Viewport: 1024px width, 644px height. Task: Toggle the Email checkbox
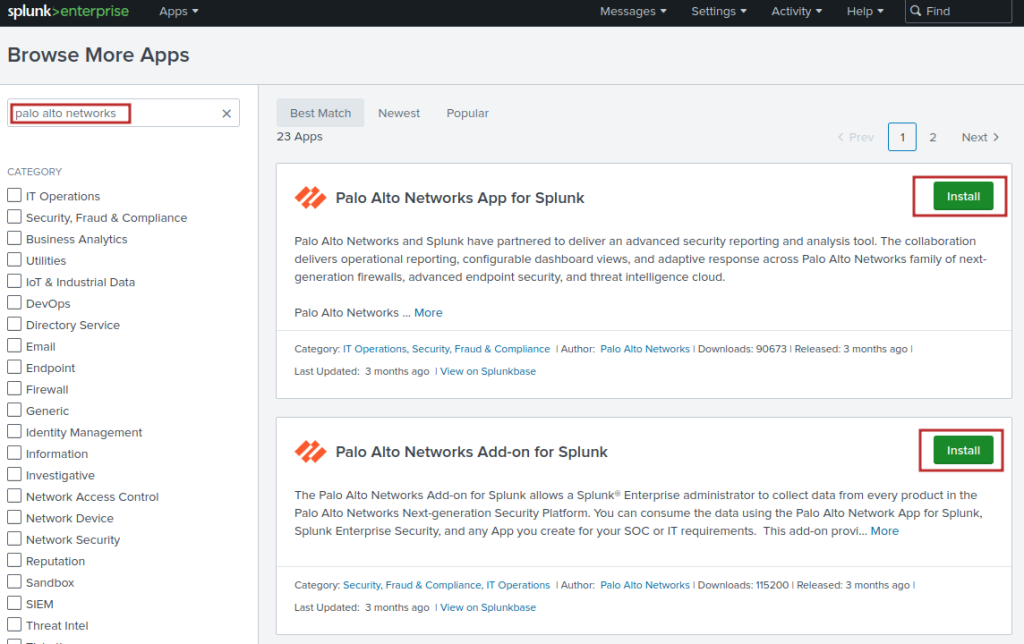click(x=14, y=346)
